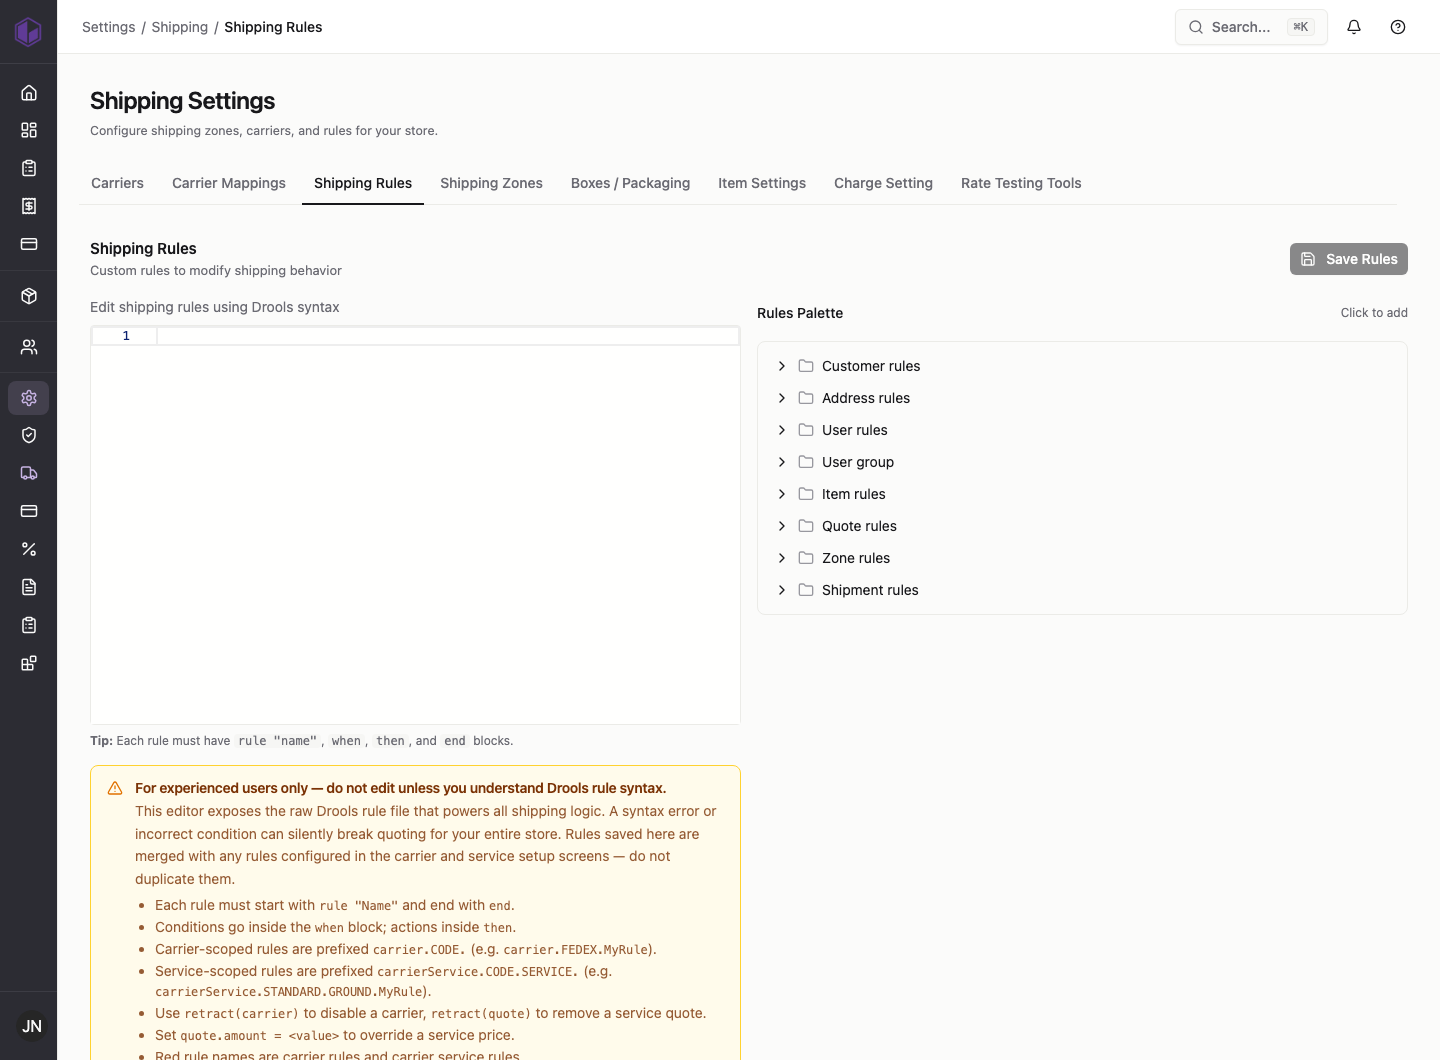Click the Zone rules folder icon
Viewport: 1440px width, 1060px height.
click(x=806, y=558)
